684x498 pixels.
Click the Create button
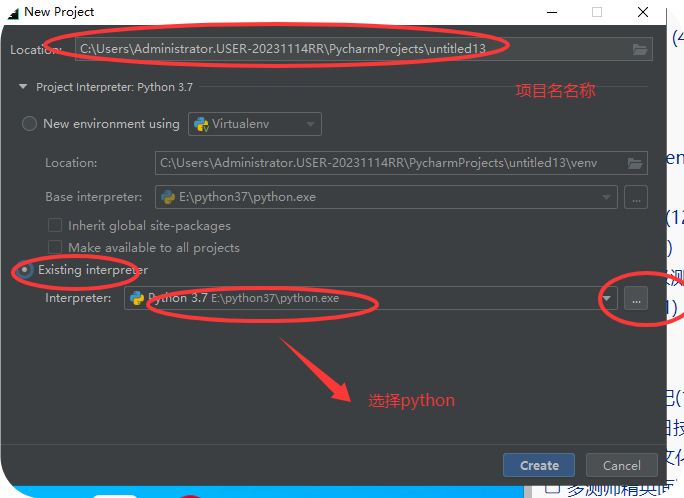[x=539, y=465]
